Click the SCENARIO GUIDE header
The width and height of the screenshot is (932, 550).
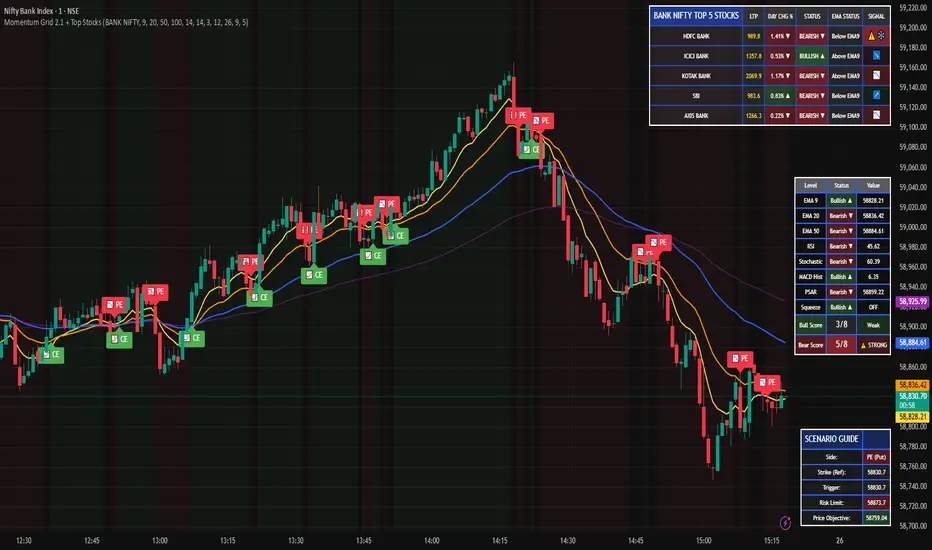(x=832, y=439)
